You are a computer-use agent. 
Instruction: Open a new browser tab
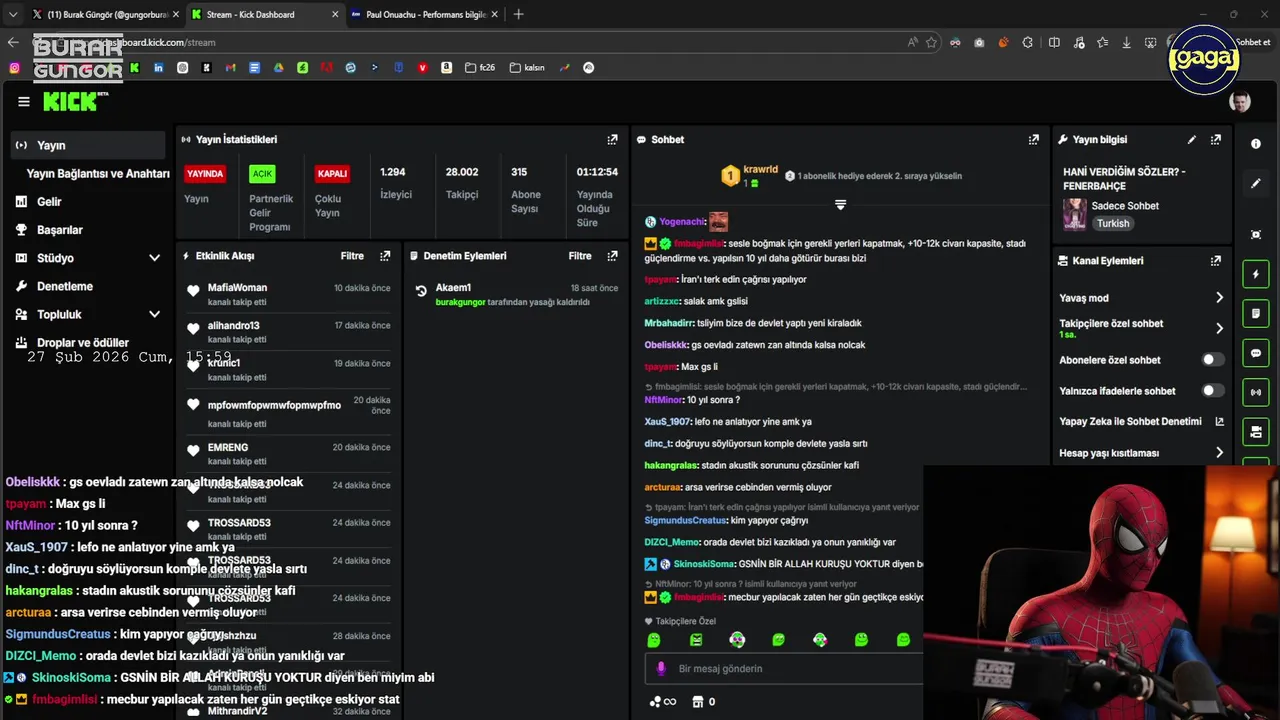click(518, 15)
